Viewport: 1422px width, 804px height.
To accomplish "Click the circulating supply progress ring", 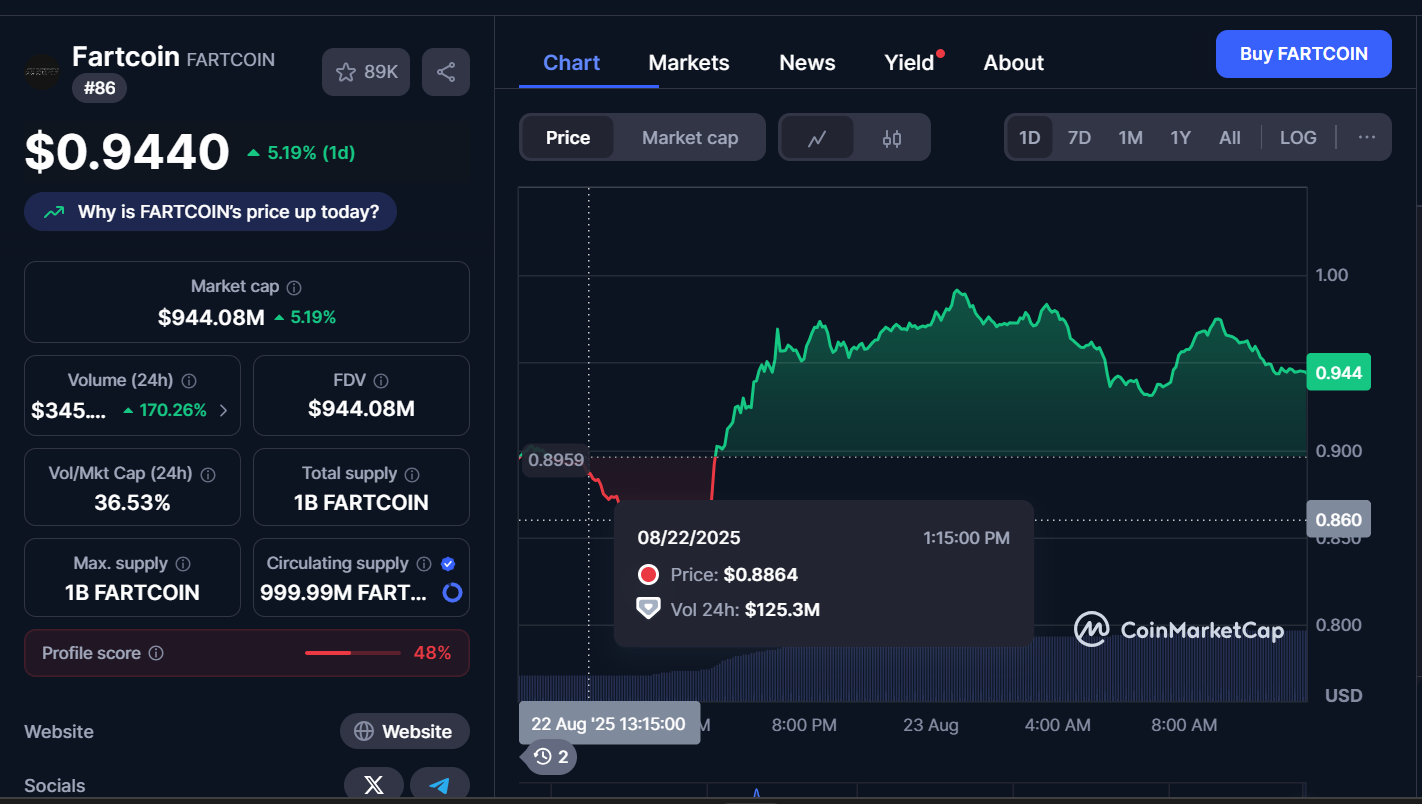I will [452, 593].
